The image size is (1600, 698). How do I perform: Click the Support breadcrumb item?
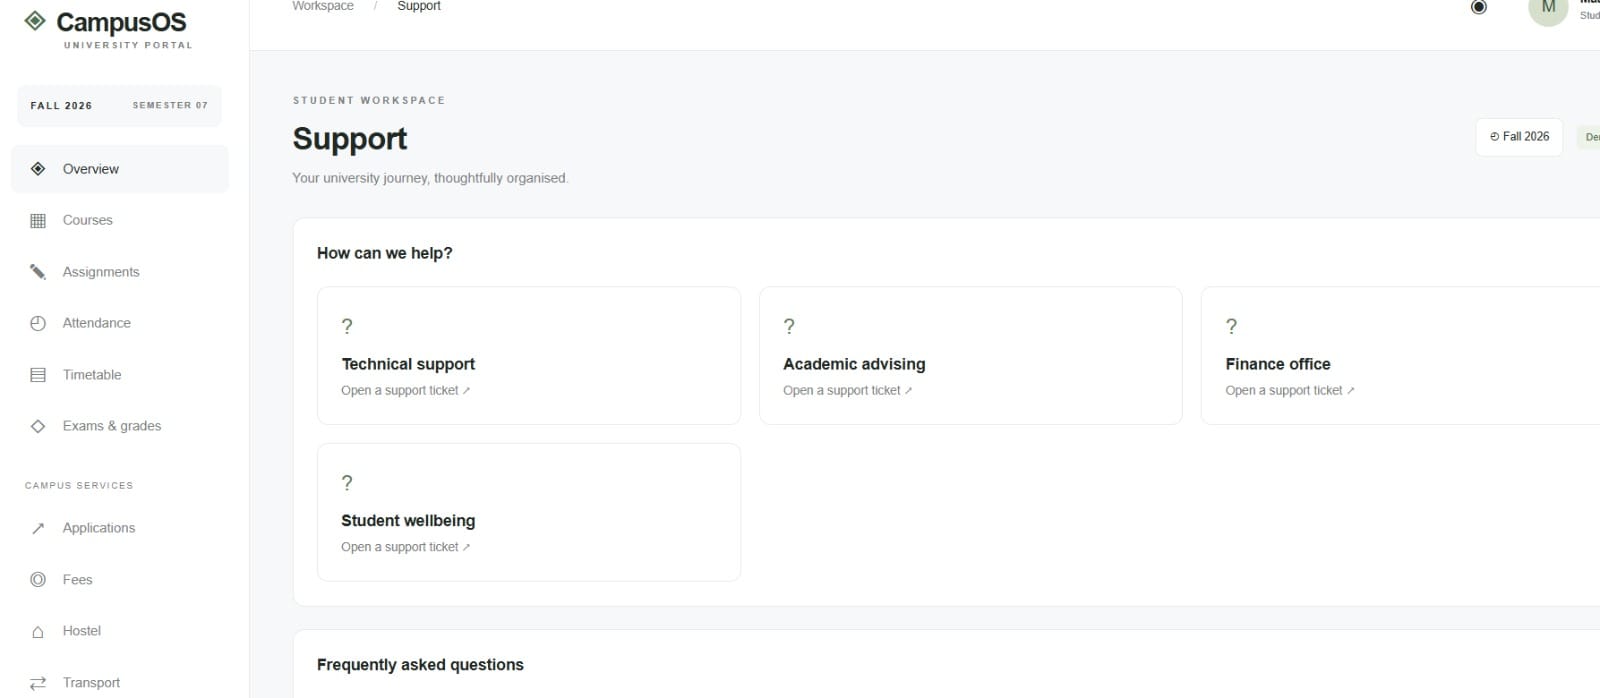[419, 6]
